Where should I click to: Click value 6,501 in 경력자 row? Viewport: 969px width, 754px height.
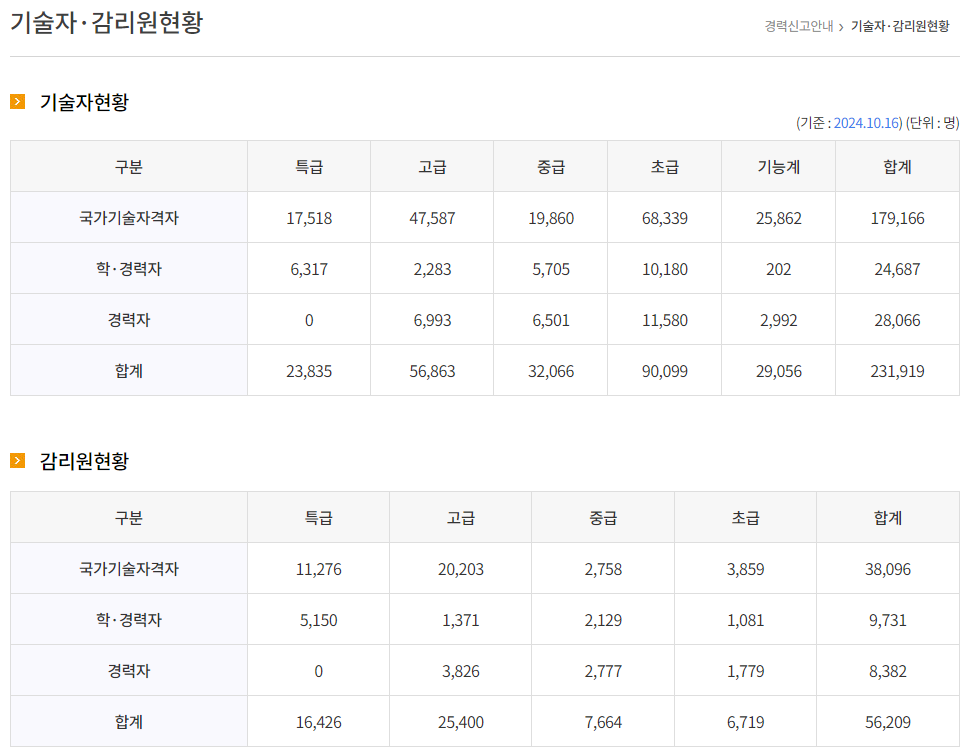[x=551, y=320]
